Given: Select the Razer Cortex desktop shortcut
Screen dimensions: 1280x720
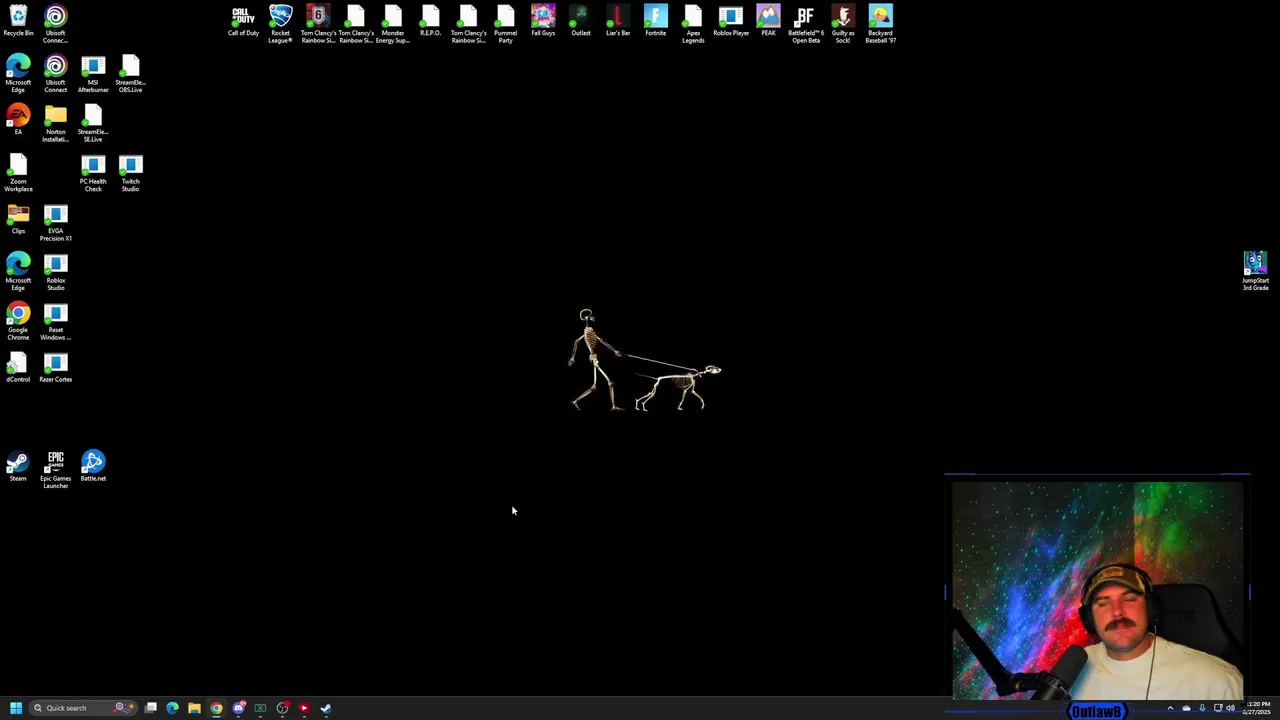Looking at the screenshot, I should coord(55,368).
